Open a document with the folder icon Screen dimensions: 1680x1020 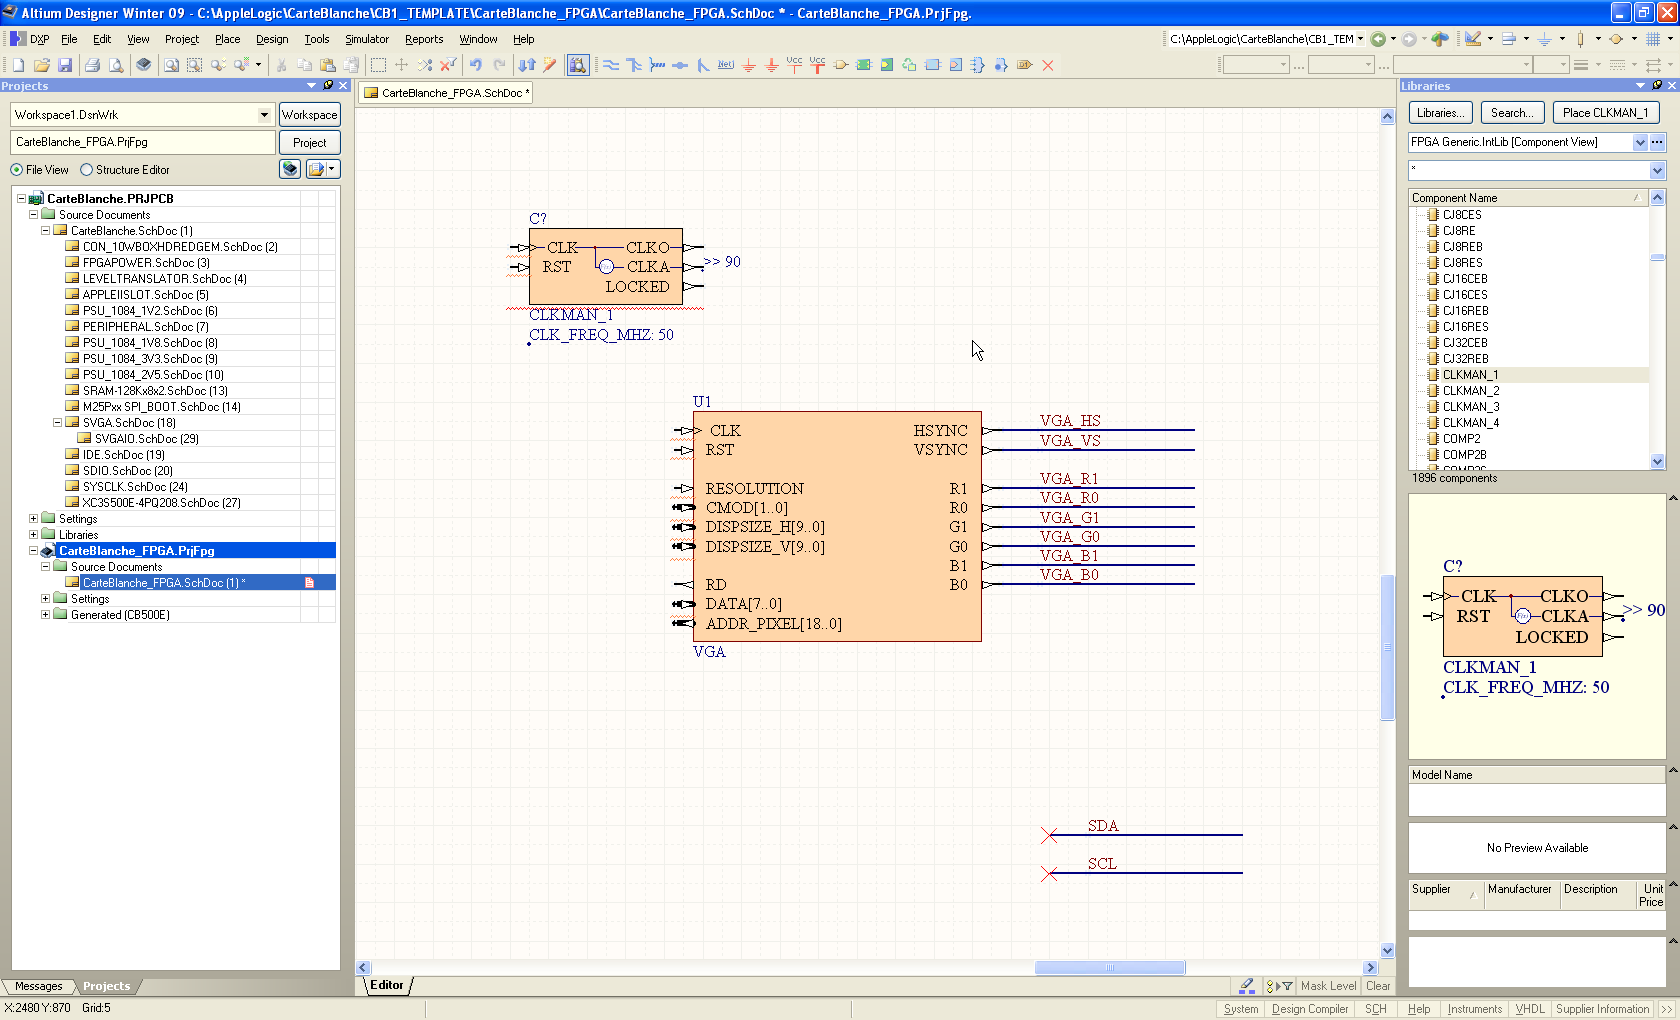pos(42,65)
